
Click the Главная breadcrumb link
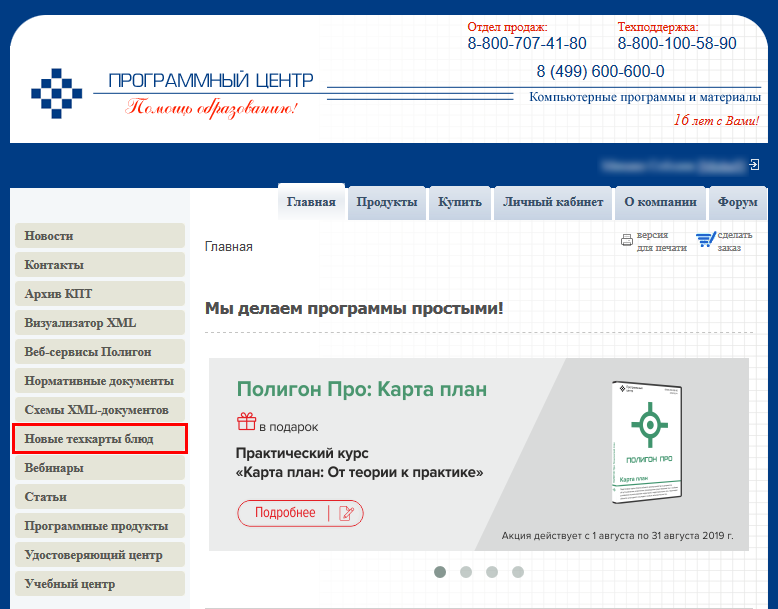[228, 246]
